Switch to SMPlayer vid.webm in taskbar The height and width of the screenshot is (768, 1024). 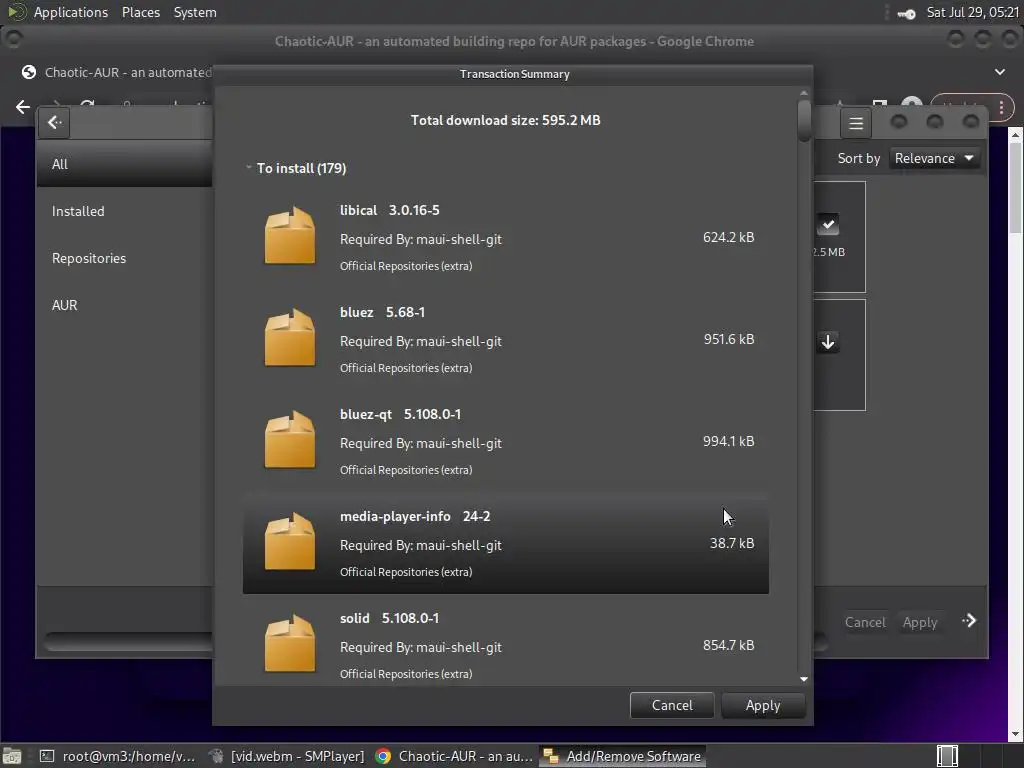pos(287,756)
